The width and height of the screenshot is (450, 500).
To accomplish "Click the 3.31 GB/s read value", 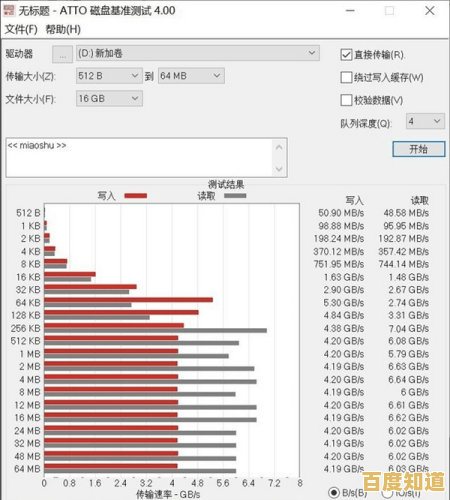I will pos(409,315).
